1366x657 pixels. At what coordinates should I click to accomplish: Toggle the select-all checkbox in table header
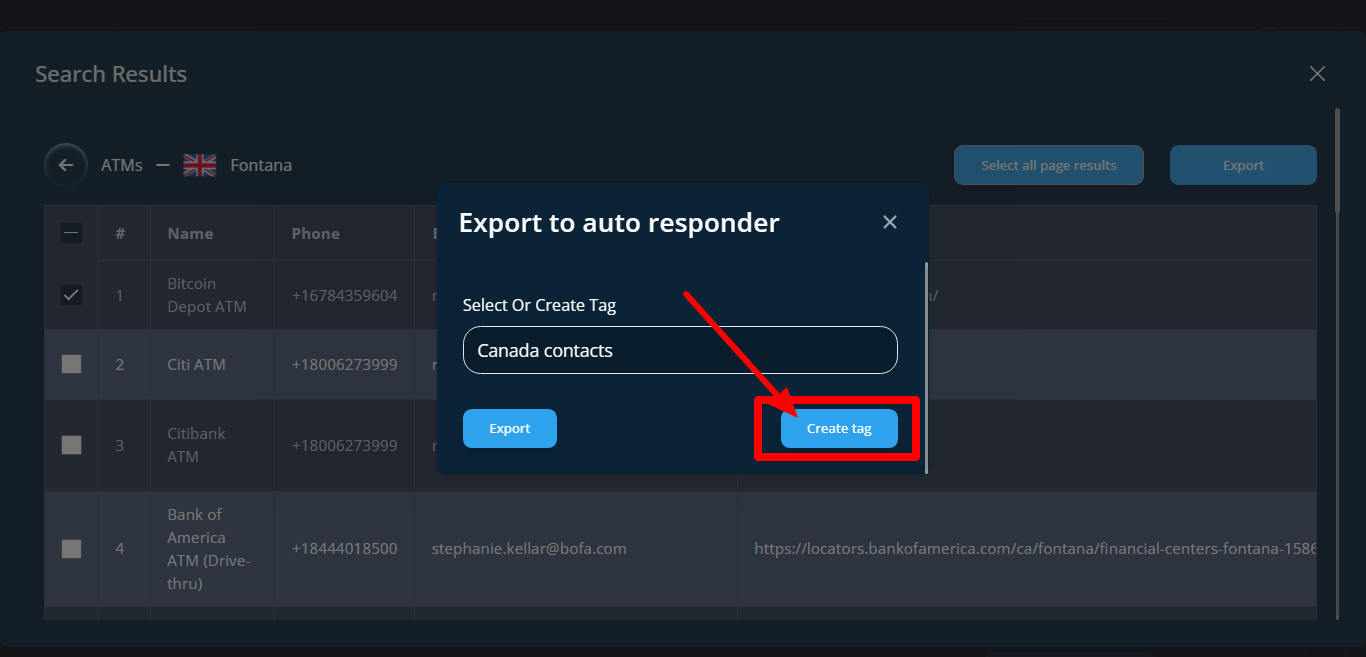click(71, 233)
